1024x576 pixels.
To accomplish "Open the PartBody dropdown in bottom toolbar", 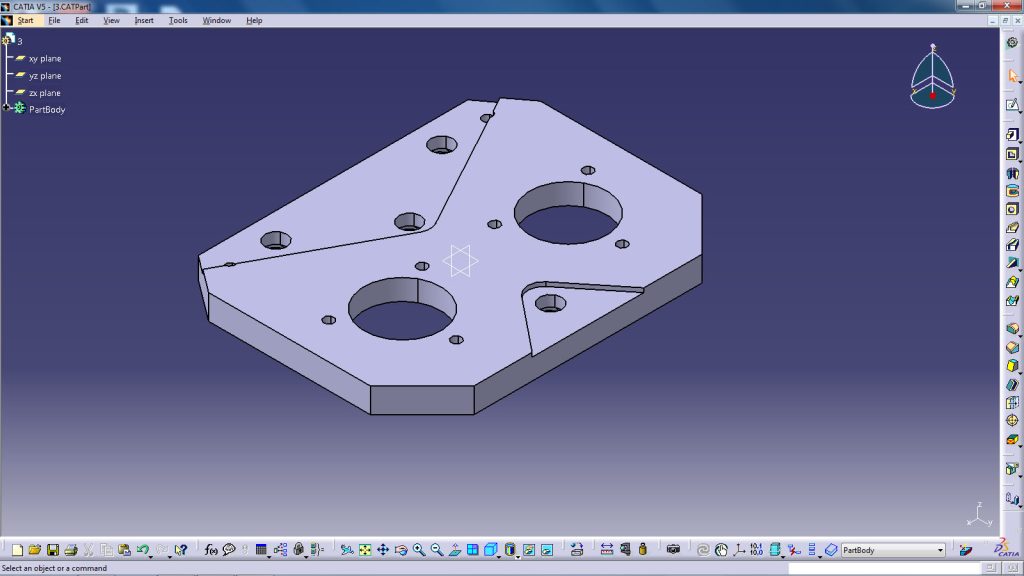I will click(x=940, y=550).
